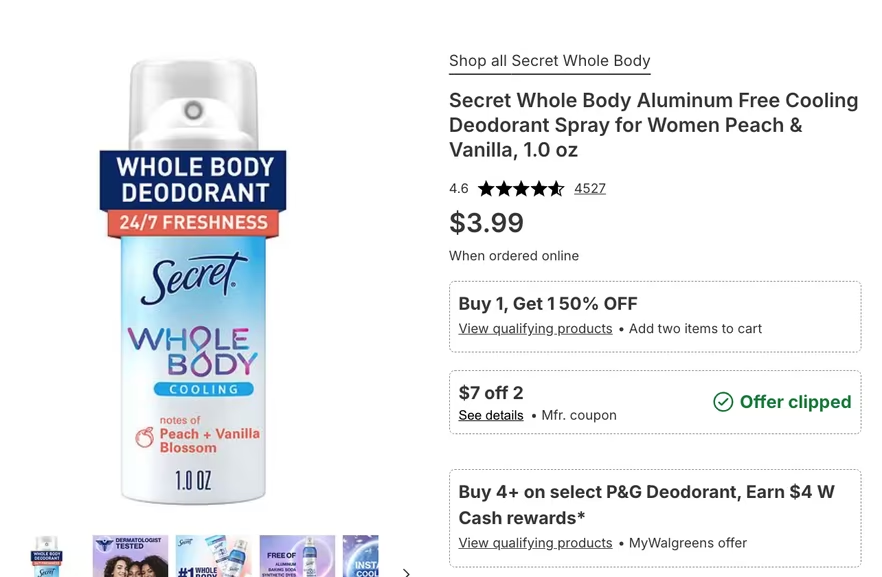View qualifying products for Buy 1 Get 1 offer
Screen dimensions: 882x577
coord(535,328)
